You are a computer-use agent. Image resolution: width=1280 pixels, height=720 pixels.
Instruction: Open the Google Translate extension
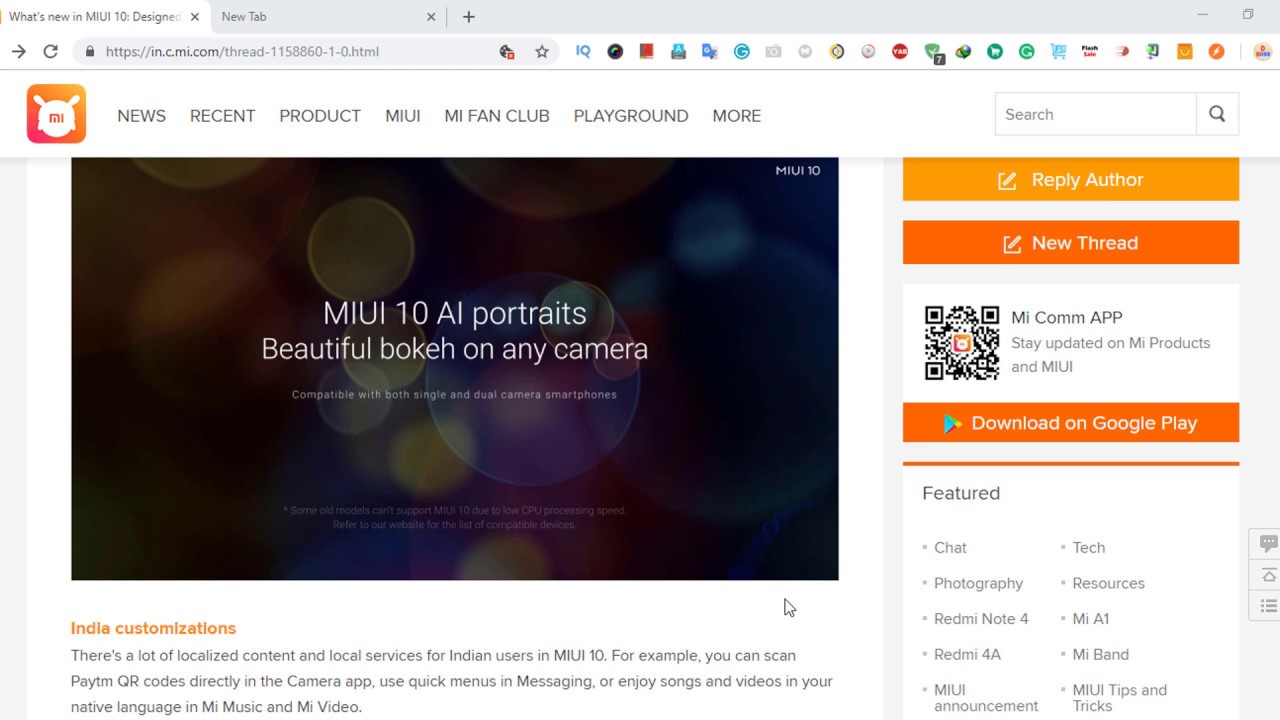pyautogui.click(x=710, y=52)
